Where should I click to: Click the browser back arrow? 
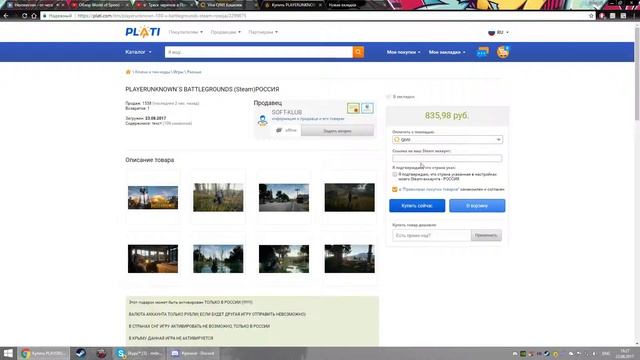point(6,16)
